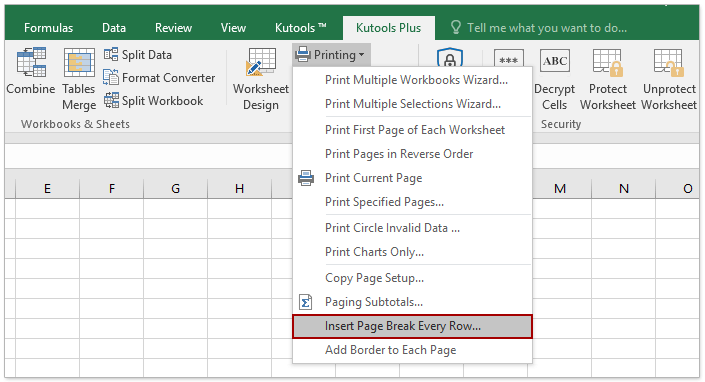Select column H header

pyautogui.click(x=239, y=188)
